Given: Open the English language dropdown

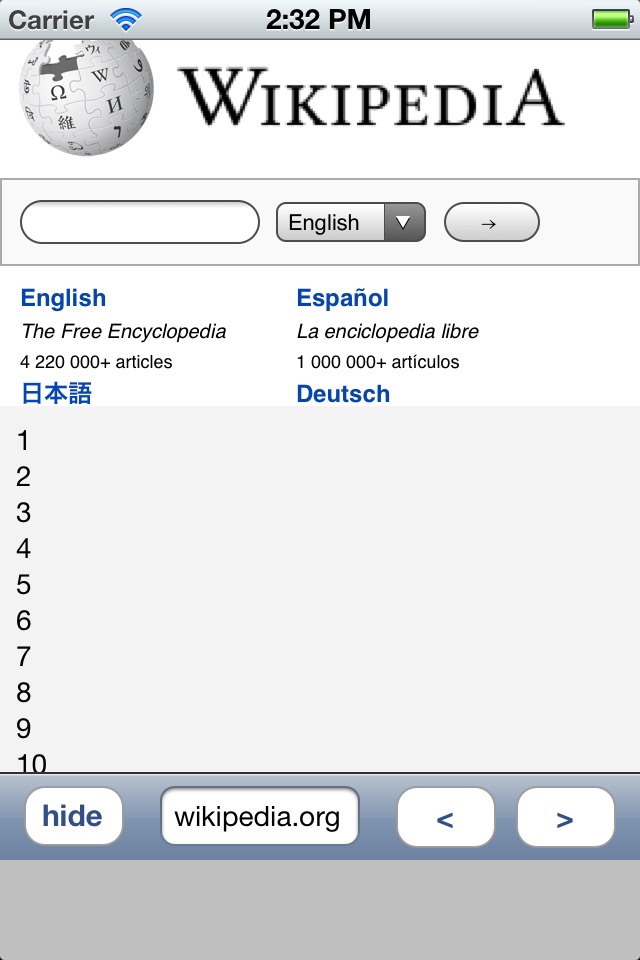Looking at the screenshot, I should (351, 222).
